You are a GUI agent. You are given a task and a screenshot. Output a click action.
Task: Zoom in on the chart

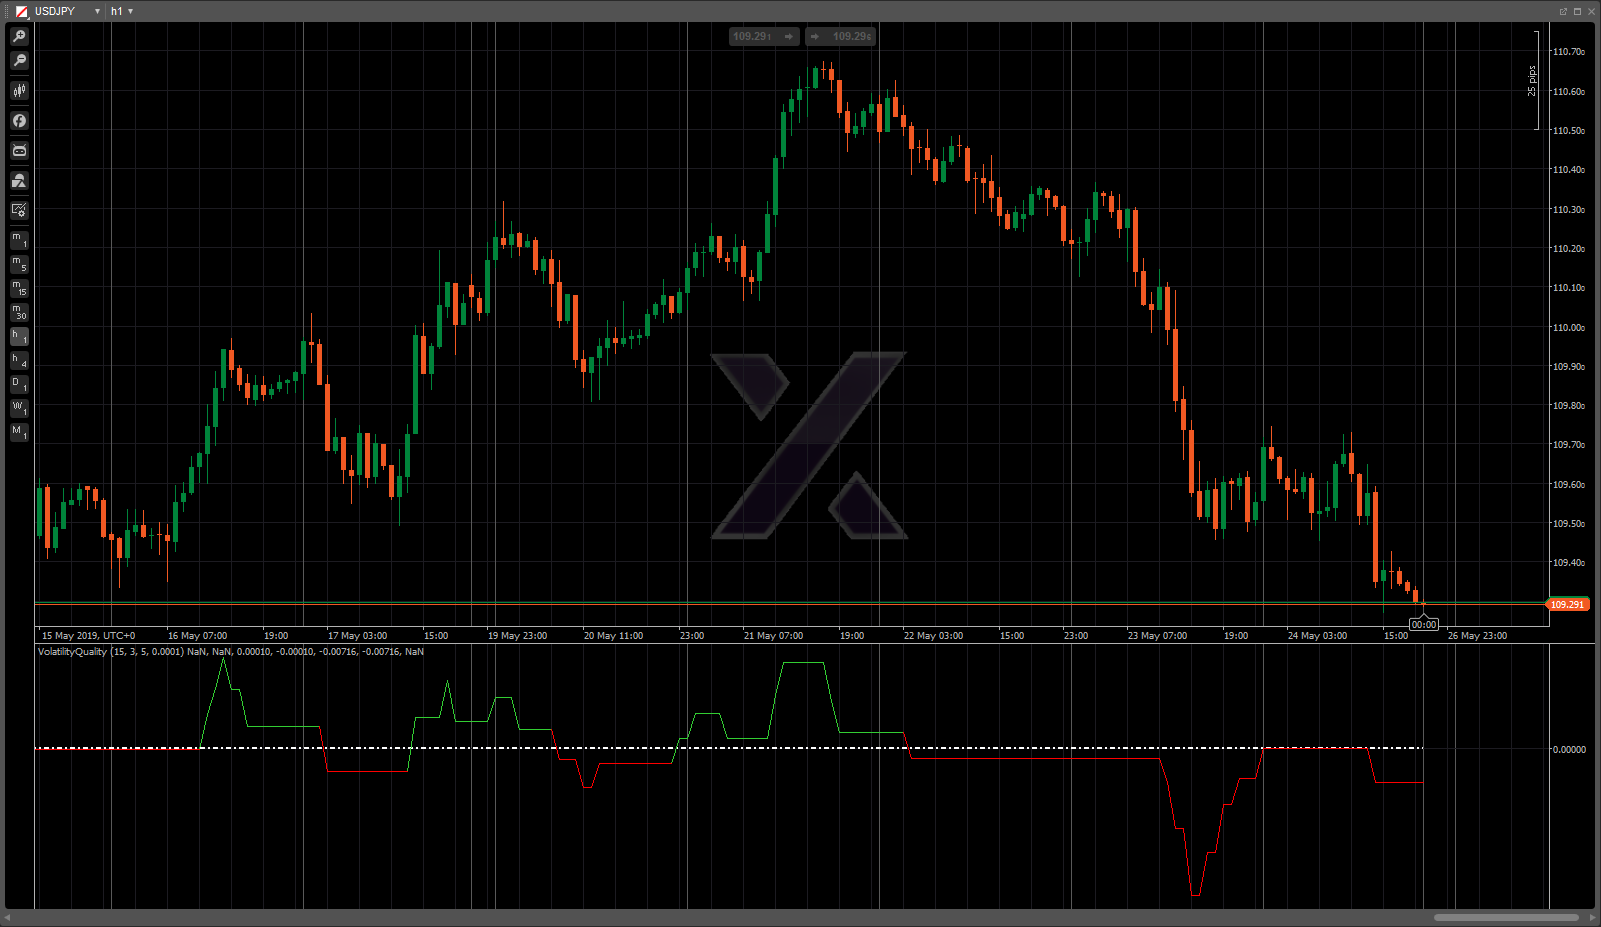point(19,37)
